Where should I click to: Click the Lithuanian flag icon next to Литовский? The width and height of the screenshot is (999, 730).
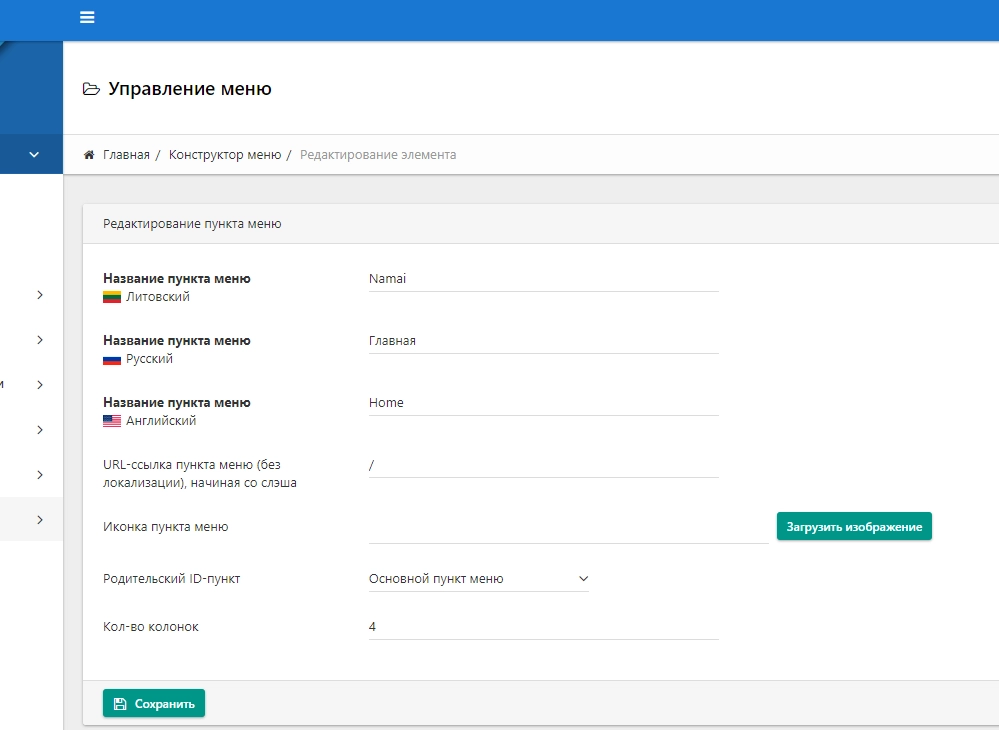[112, 297]
